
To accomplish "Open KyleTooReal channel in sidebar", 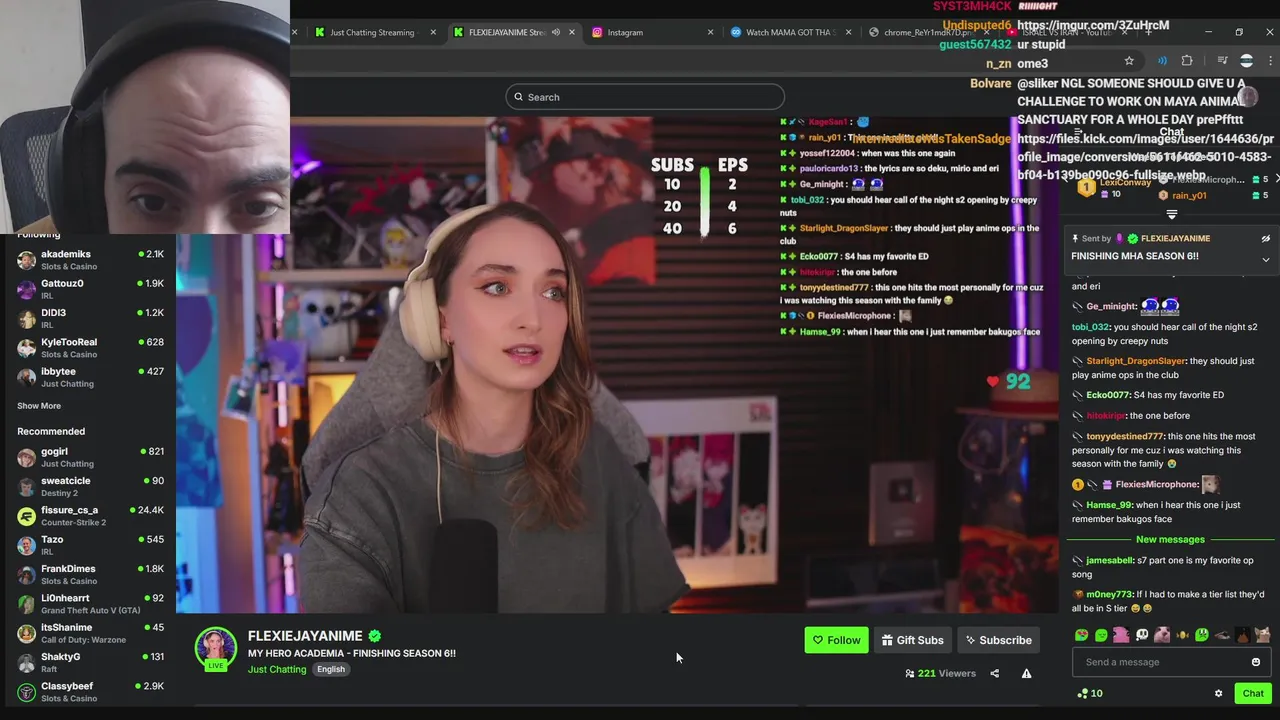I will pyautogui.click(x=90, y=348).
